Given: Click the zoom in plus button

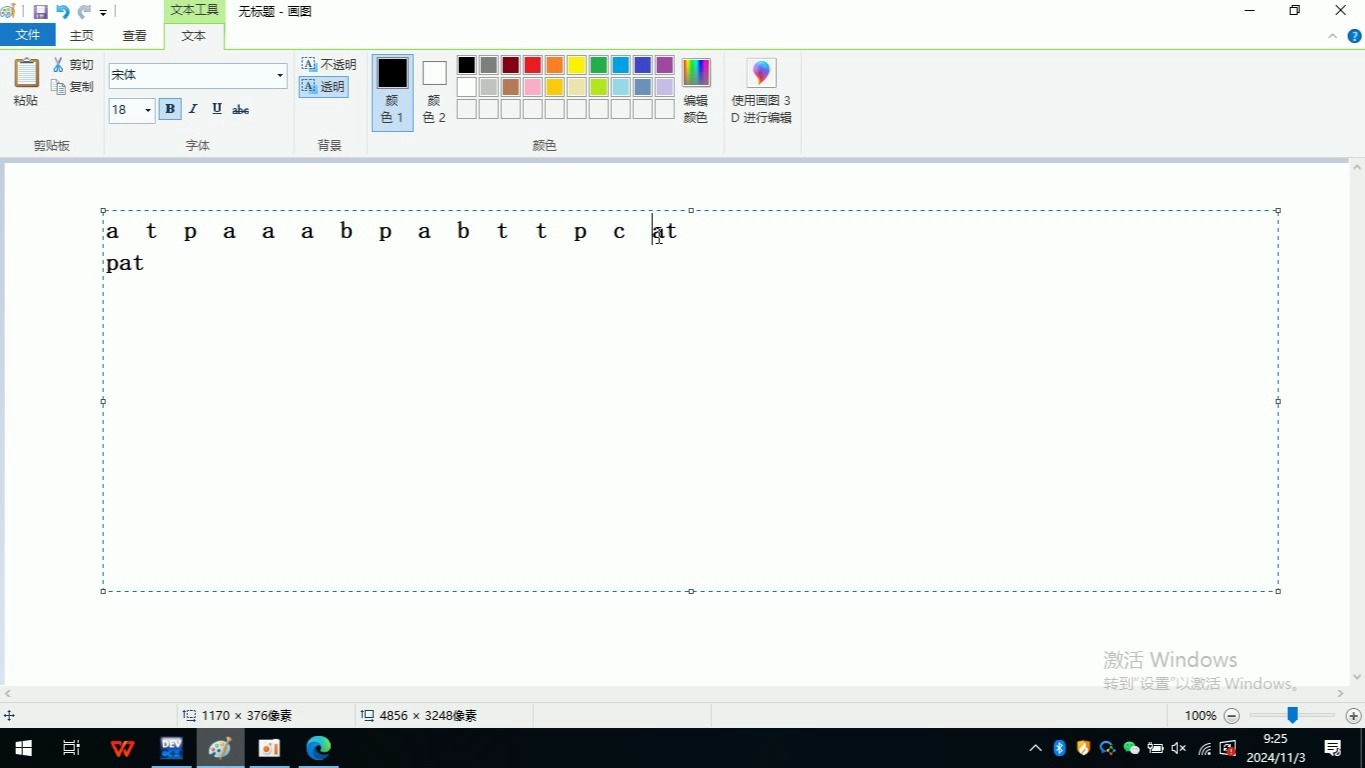Looking at the screenshot, I should coord(1354,716).
